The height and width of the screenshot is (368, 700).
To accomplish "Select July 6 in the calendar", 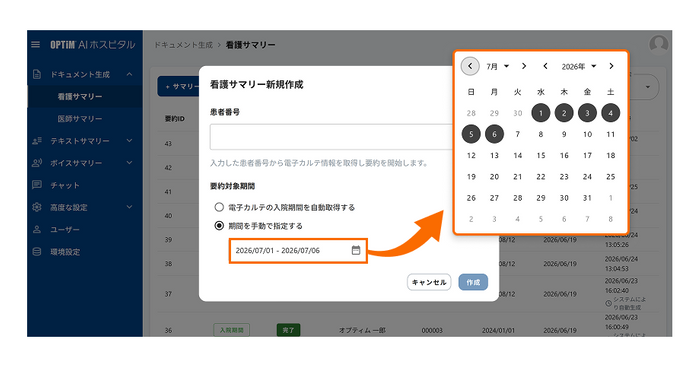I will (494, 134).
